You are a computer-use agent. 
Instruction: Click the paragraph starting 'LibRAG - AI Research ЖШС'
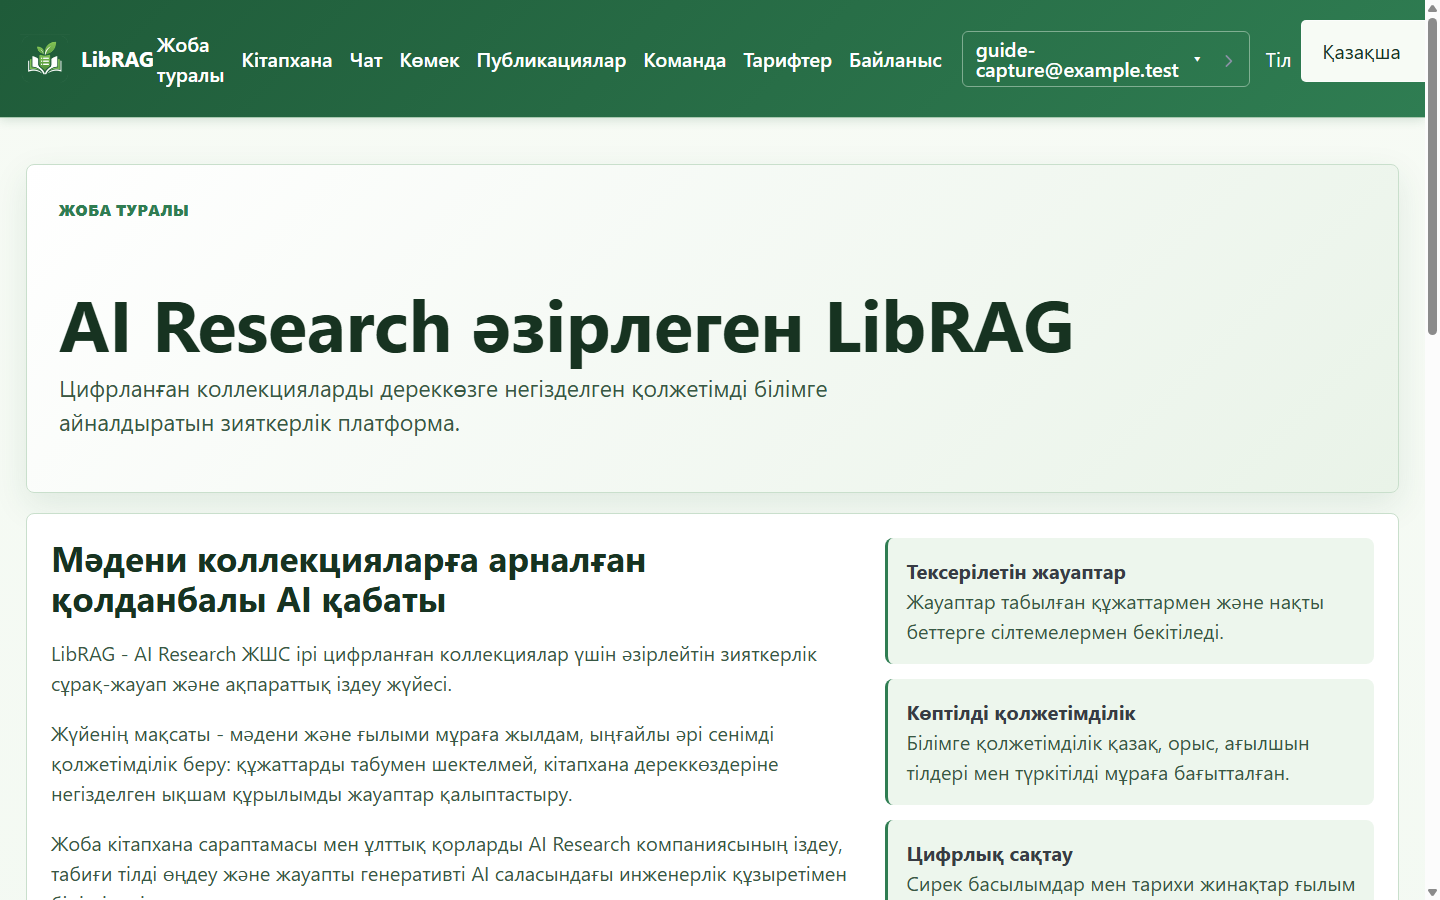[x=434, y=669]
